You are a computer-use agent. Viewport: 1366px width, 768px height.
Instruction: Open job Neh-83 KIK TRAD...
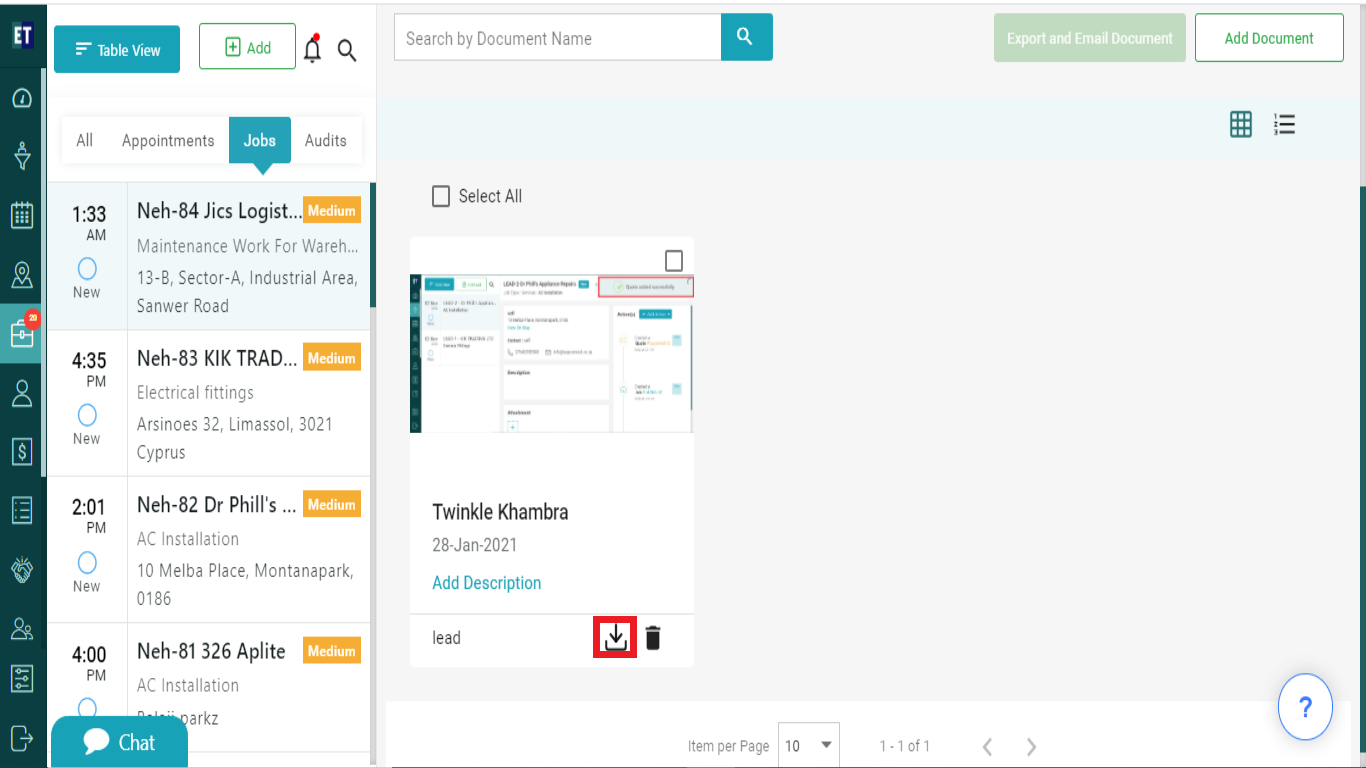pyautogui.click(x=209, y=404)
